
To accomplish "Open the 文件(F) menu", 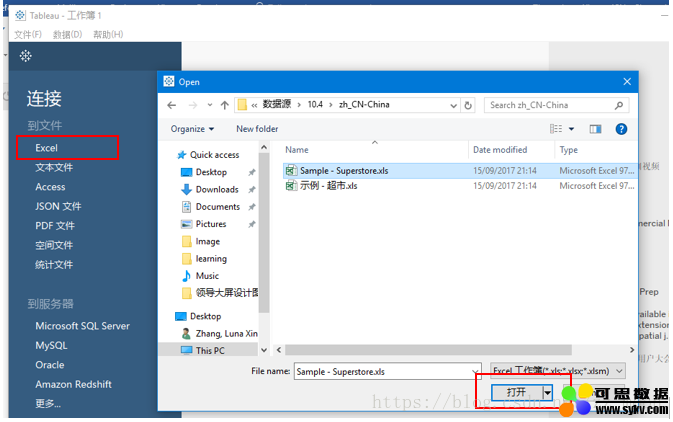I will point(28,34).
